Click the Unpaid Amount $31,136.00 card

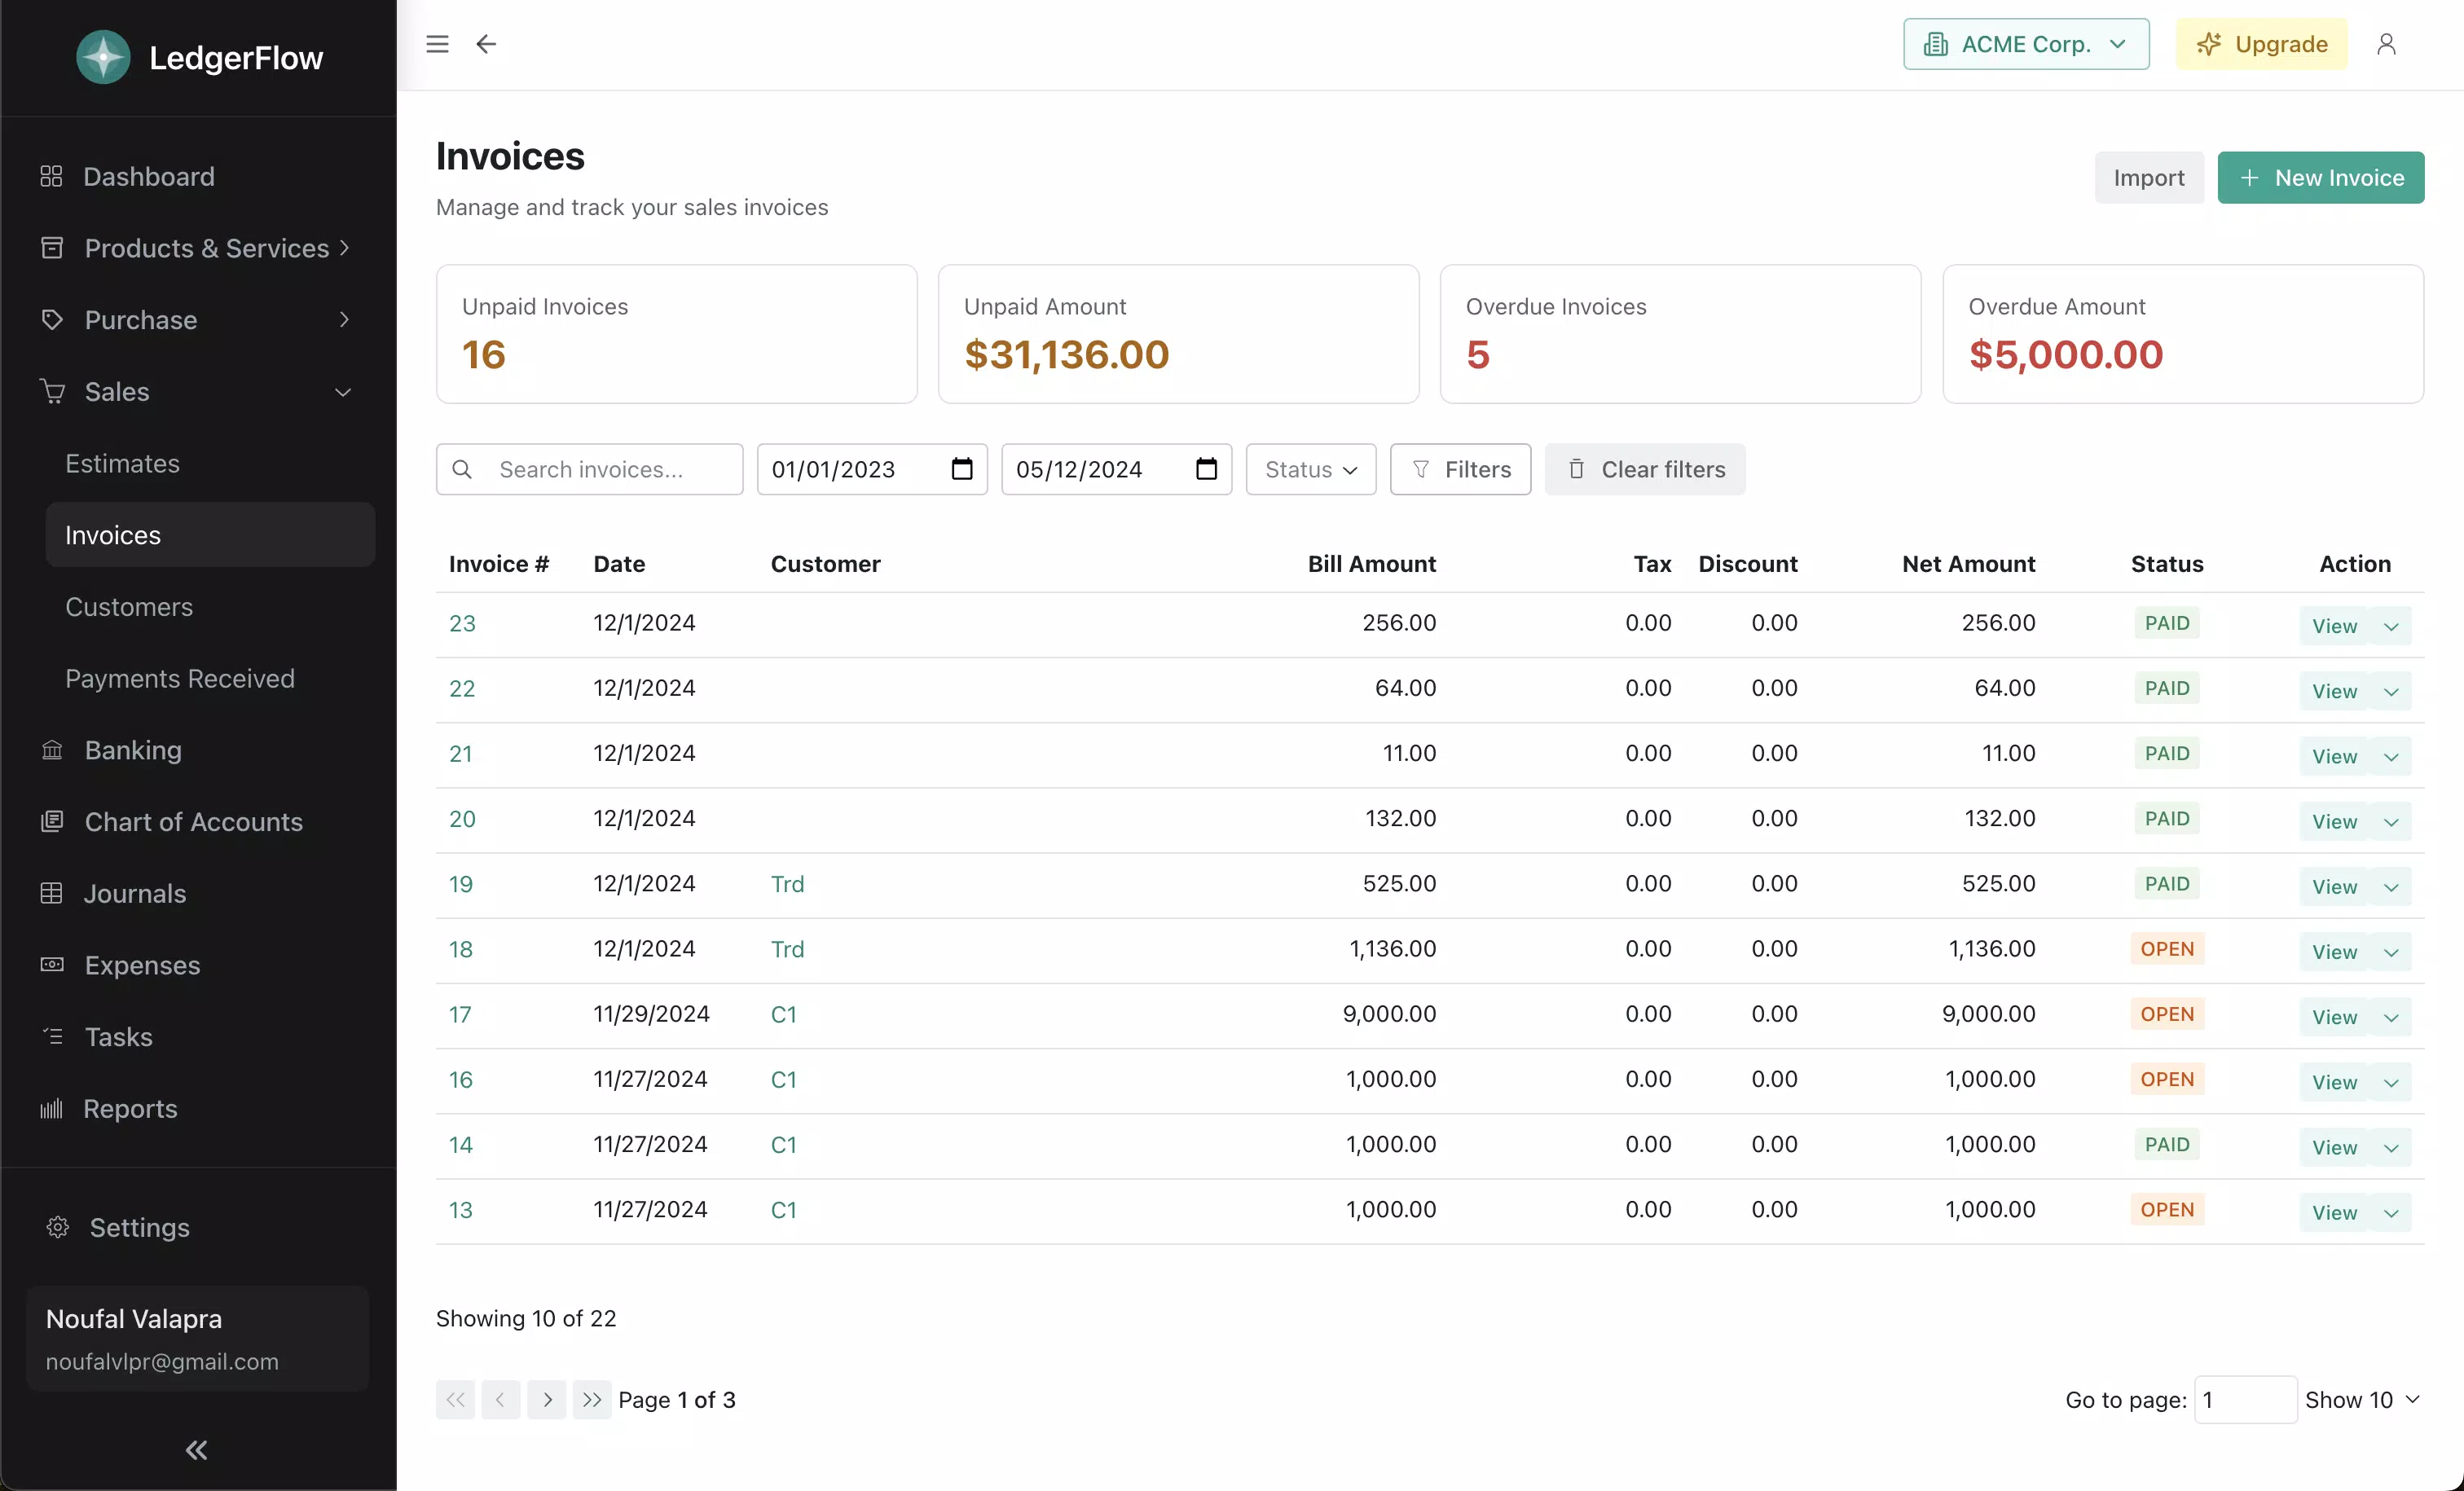tap(1178, 334)
